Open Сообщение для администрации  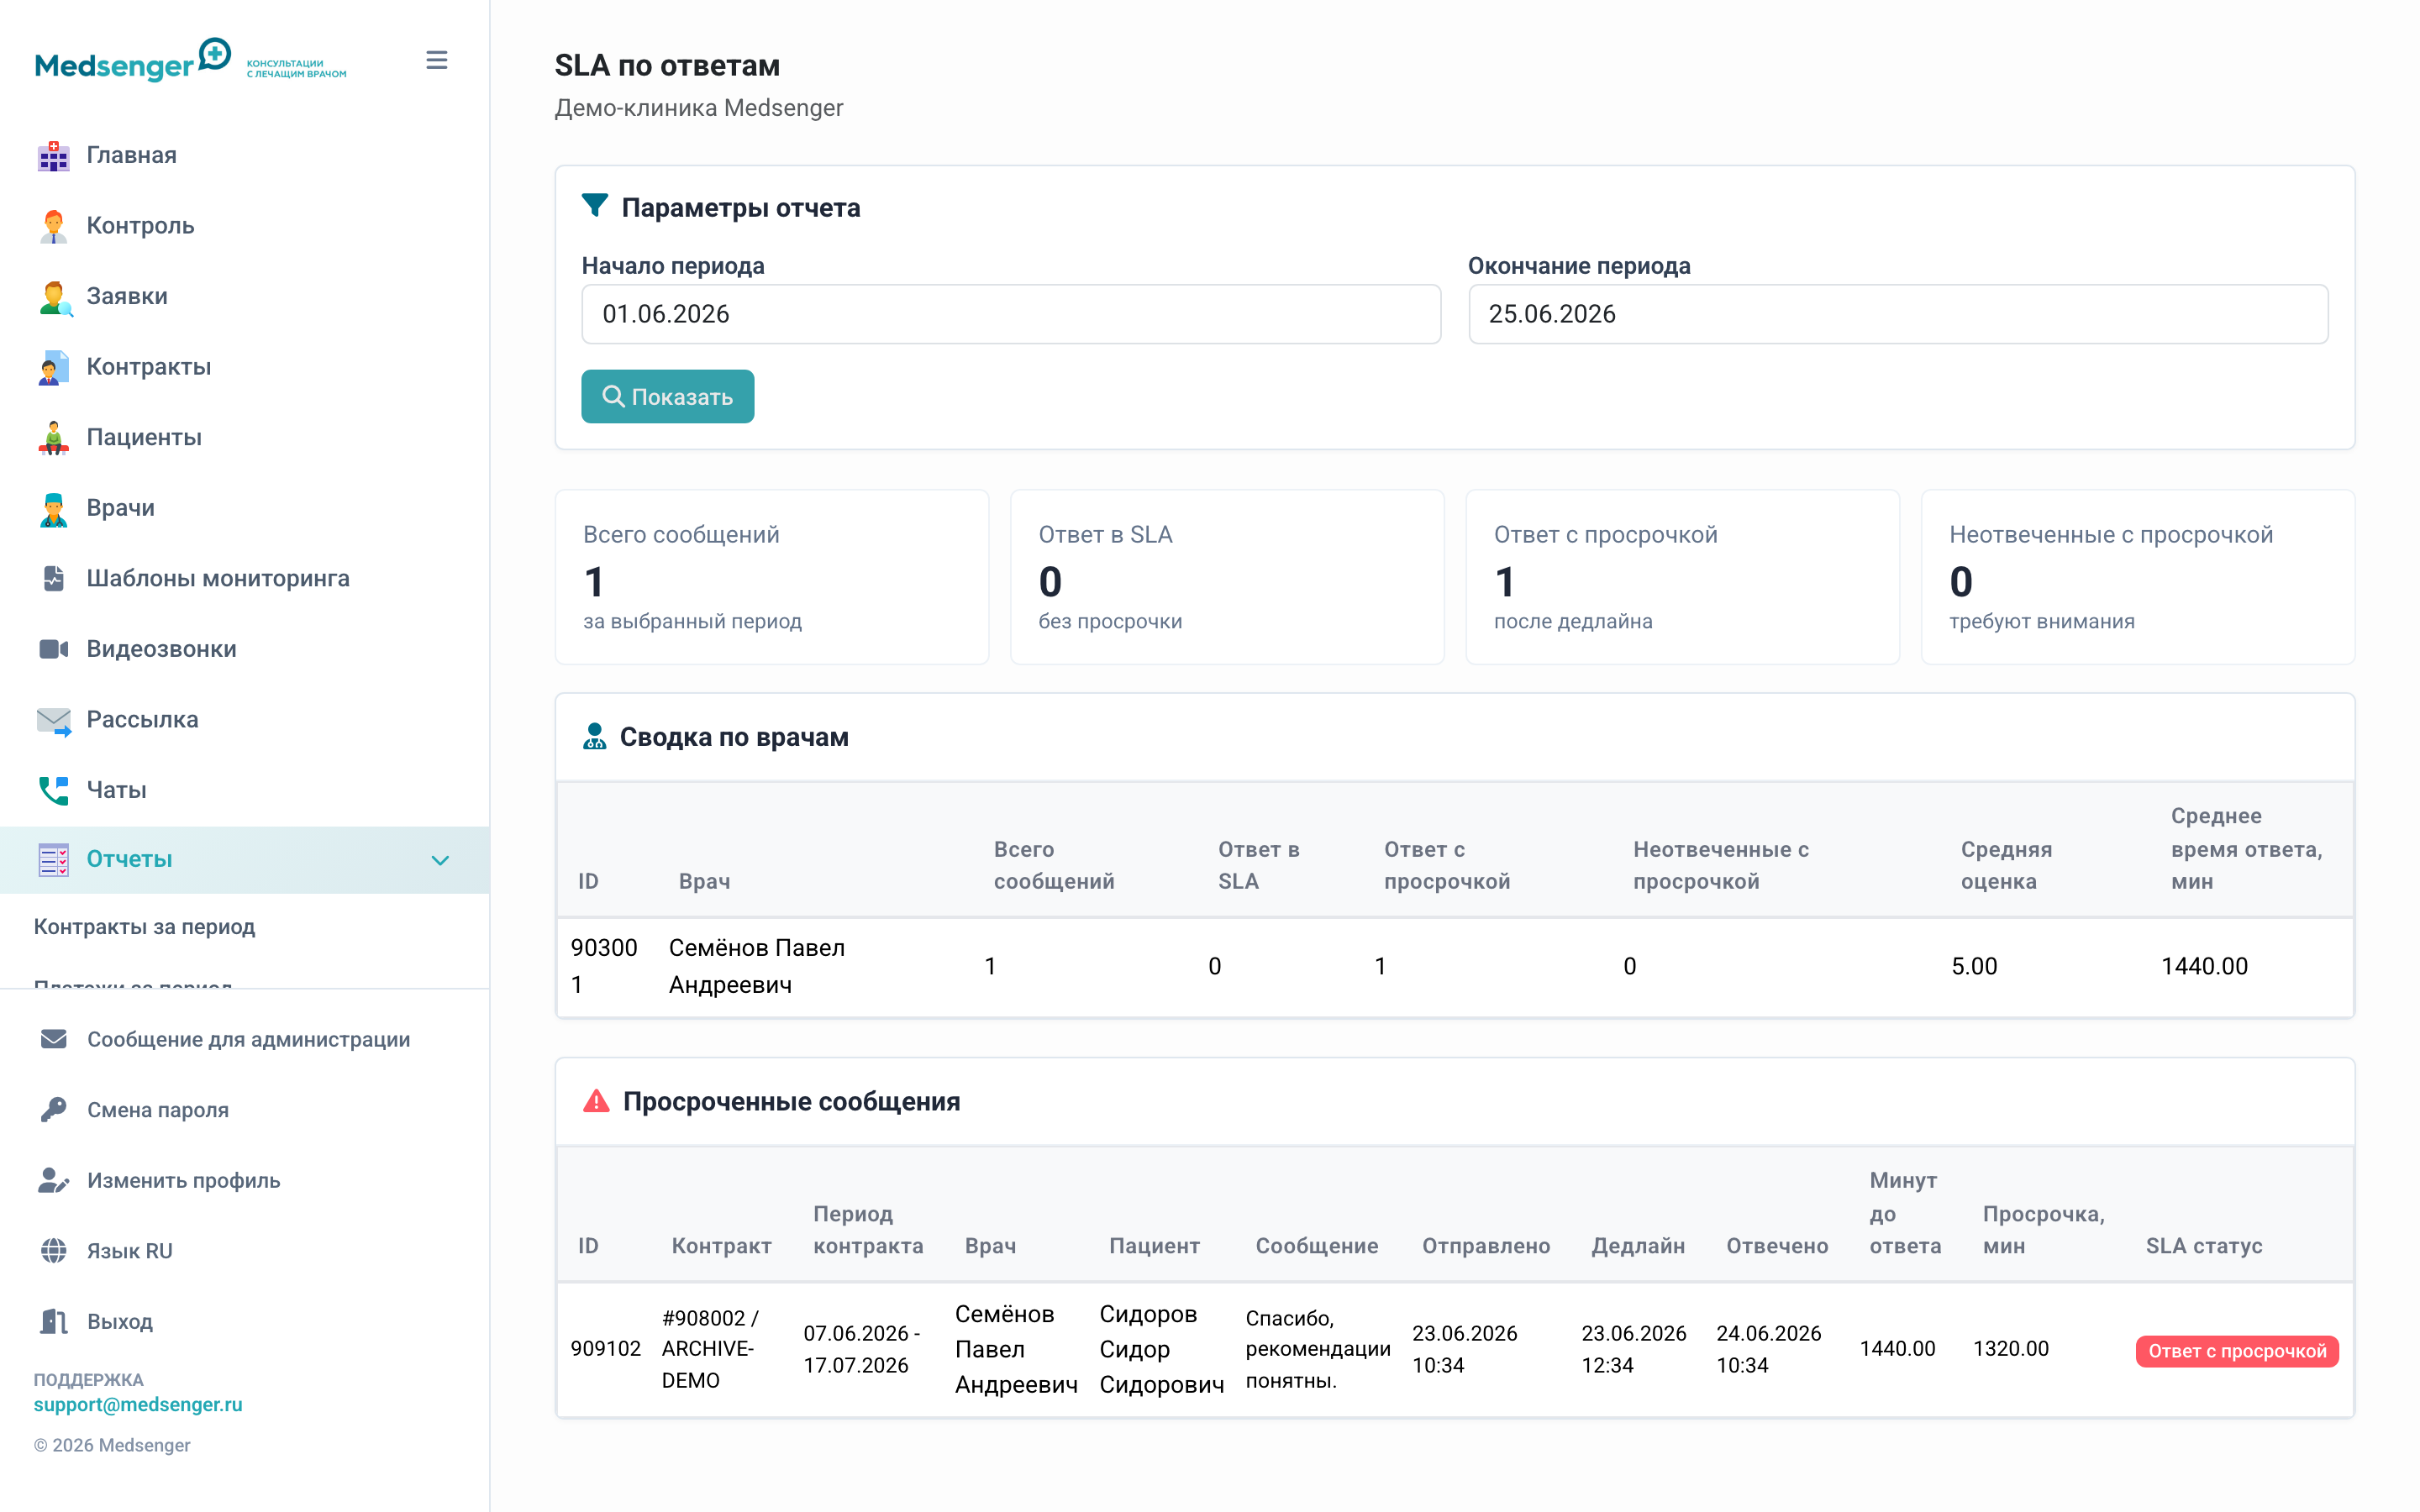249,1039
